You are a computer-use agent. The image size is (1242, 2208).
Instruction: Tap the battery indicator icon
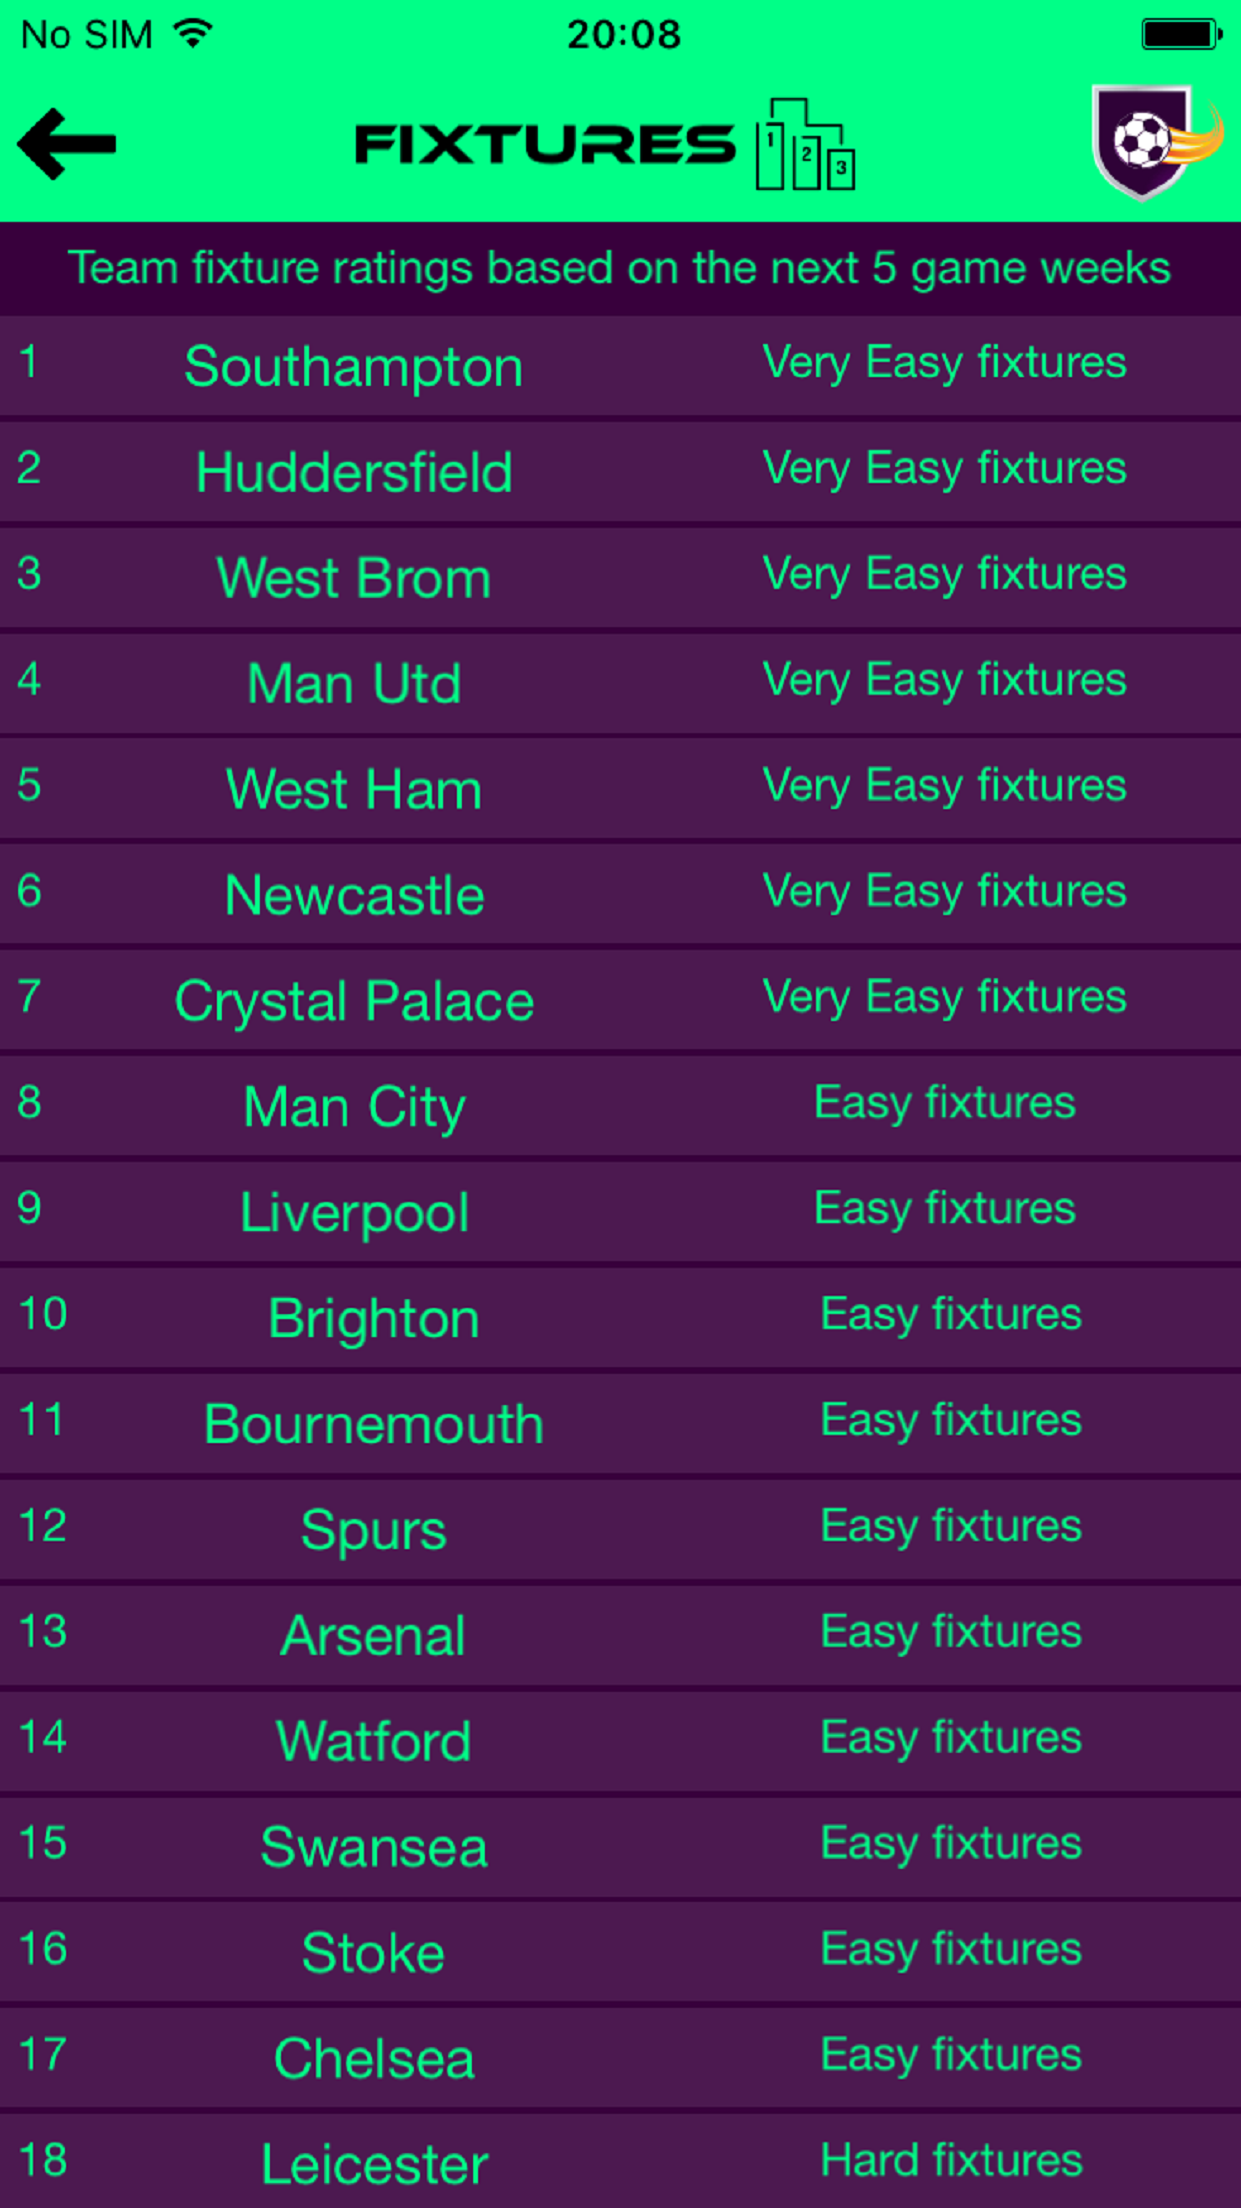1181,34
